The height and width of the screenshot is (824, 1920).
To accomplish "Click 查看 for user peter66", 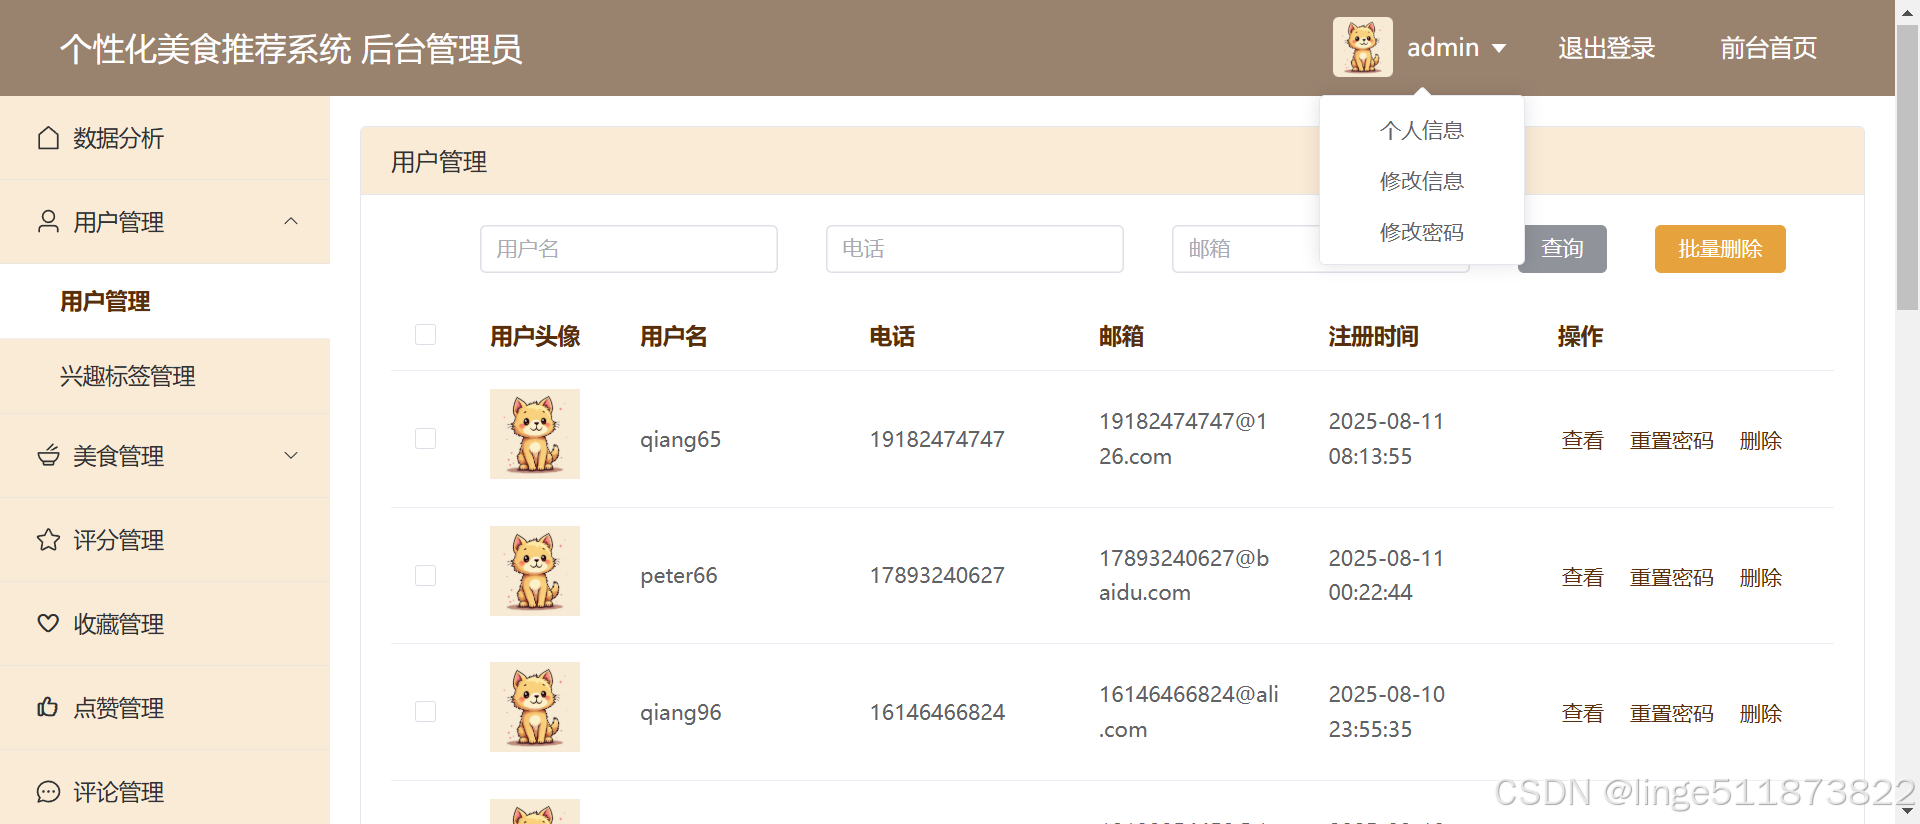I will pos(1582,577).
